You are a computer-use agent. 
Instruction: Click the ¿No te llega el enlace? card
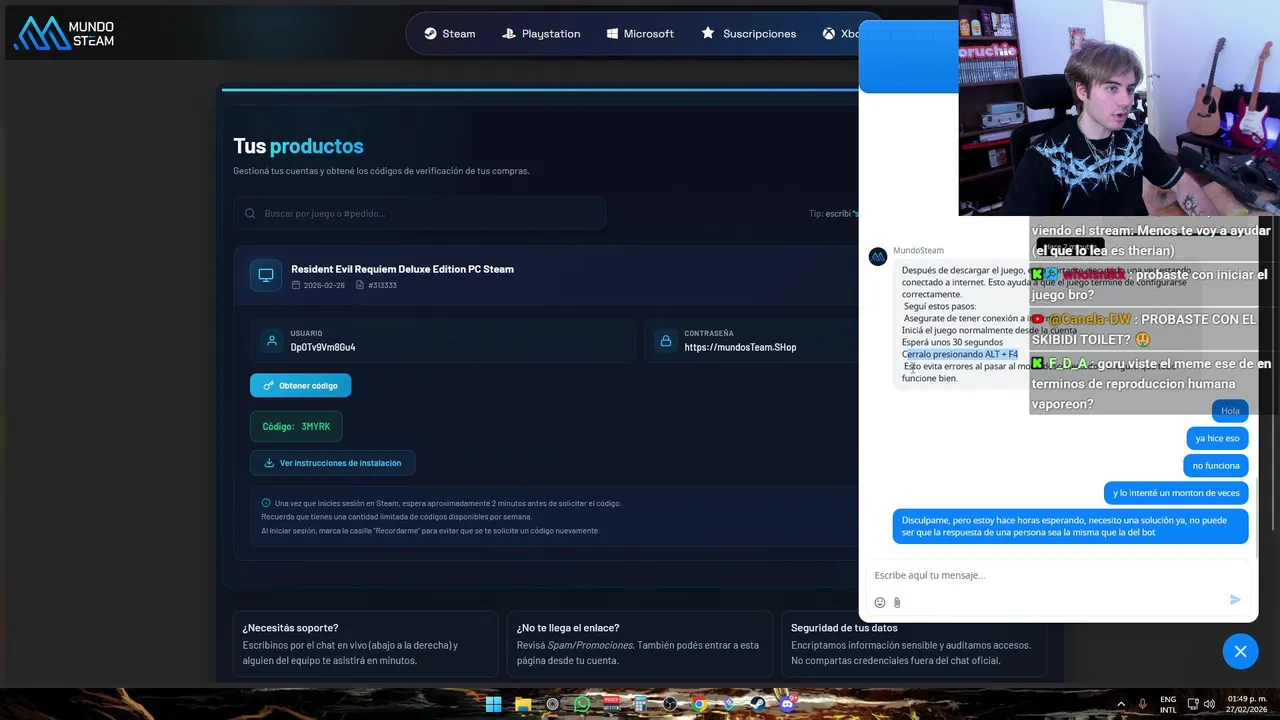pos(639,644)
